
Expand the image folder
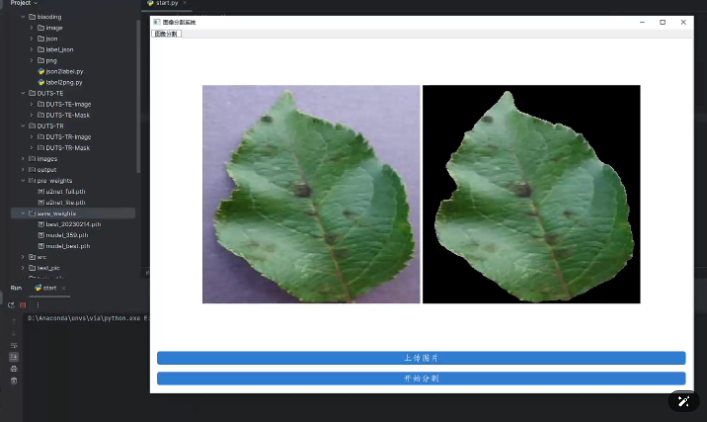click(x=32, y=28)
